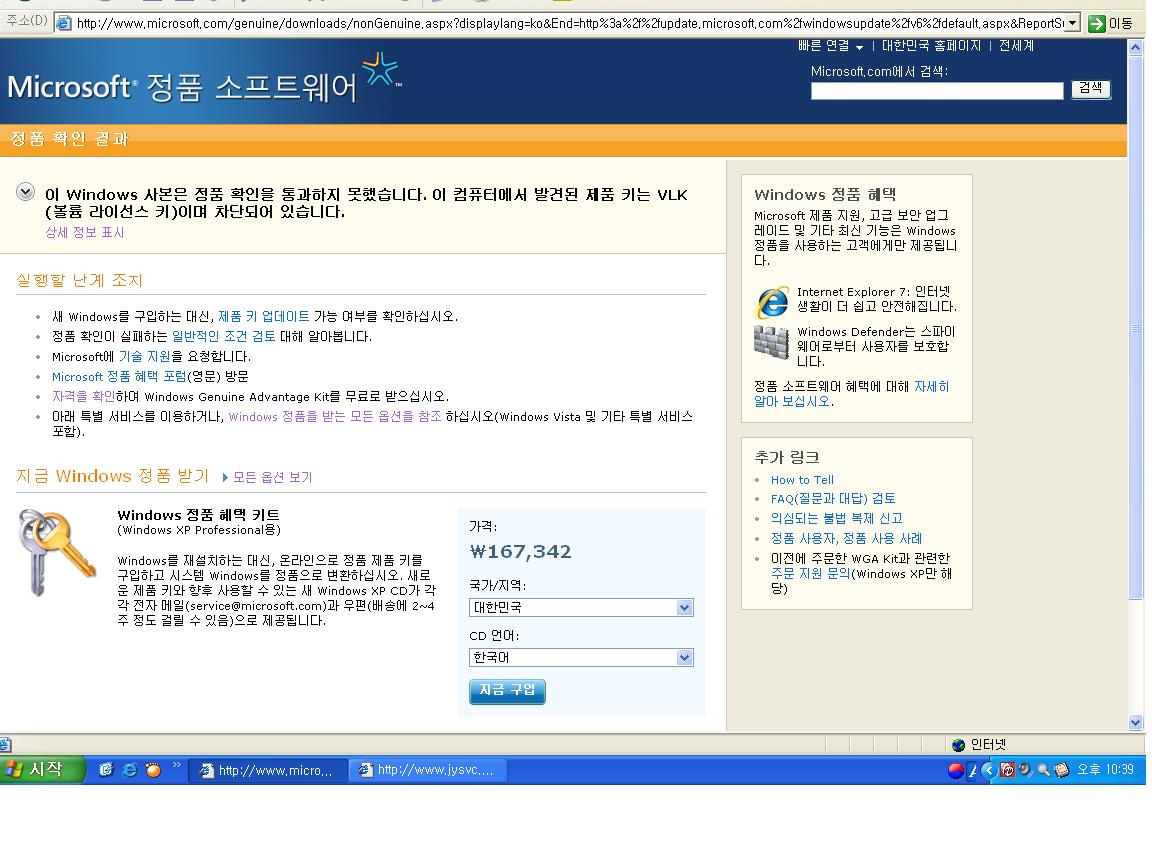Click the last tray icon before the clock

tap(1062, 770)
